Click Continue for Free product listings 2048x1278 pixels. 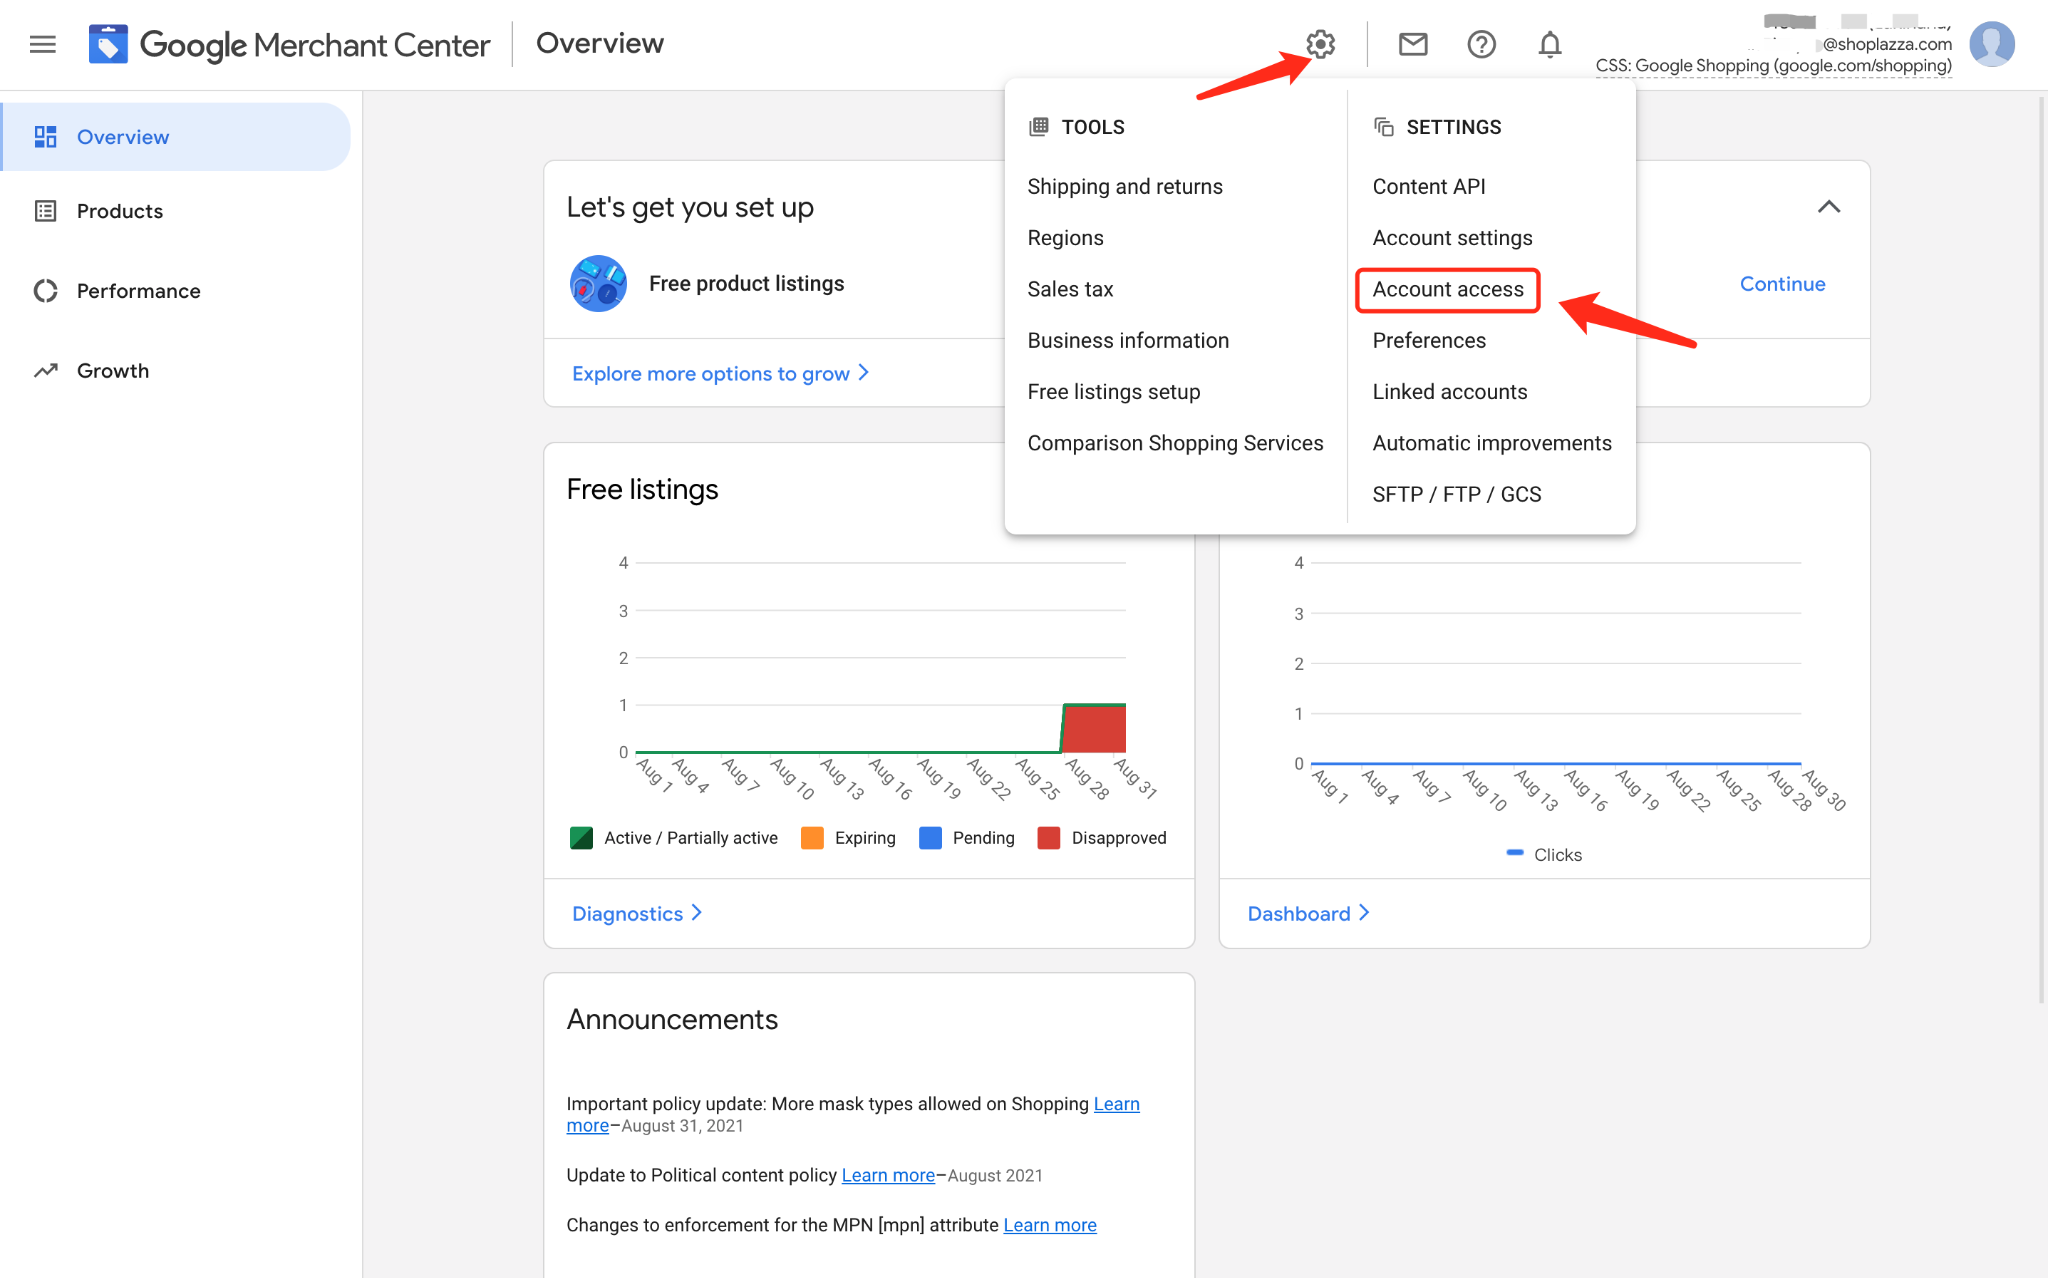[x=1782, y=284]
